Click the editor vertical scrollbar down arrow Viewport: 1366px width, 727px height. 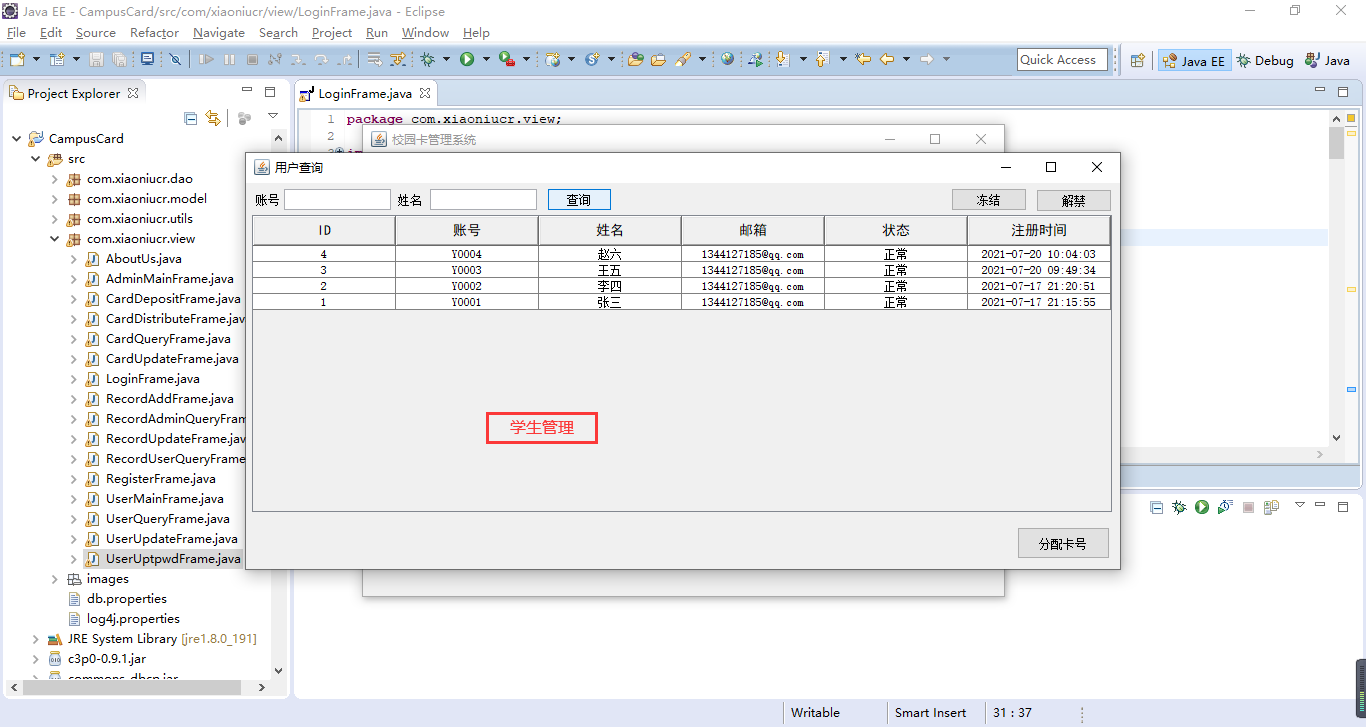pos(1337,438)
